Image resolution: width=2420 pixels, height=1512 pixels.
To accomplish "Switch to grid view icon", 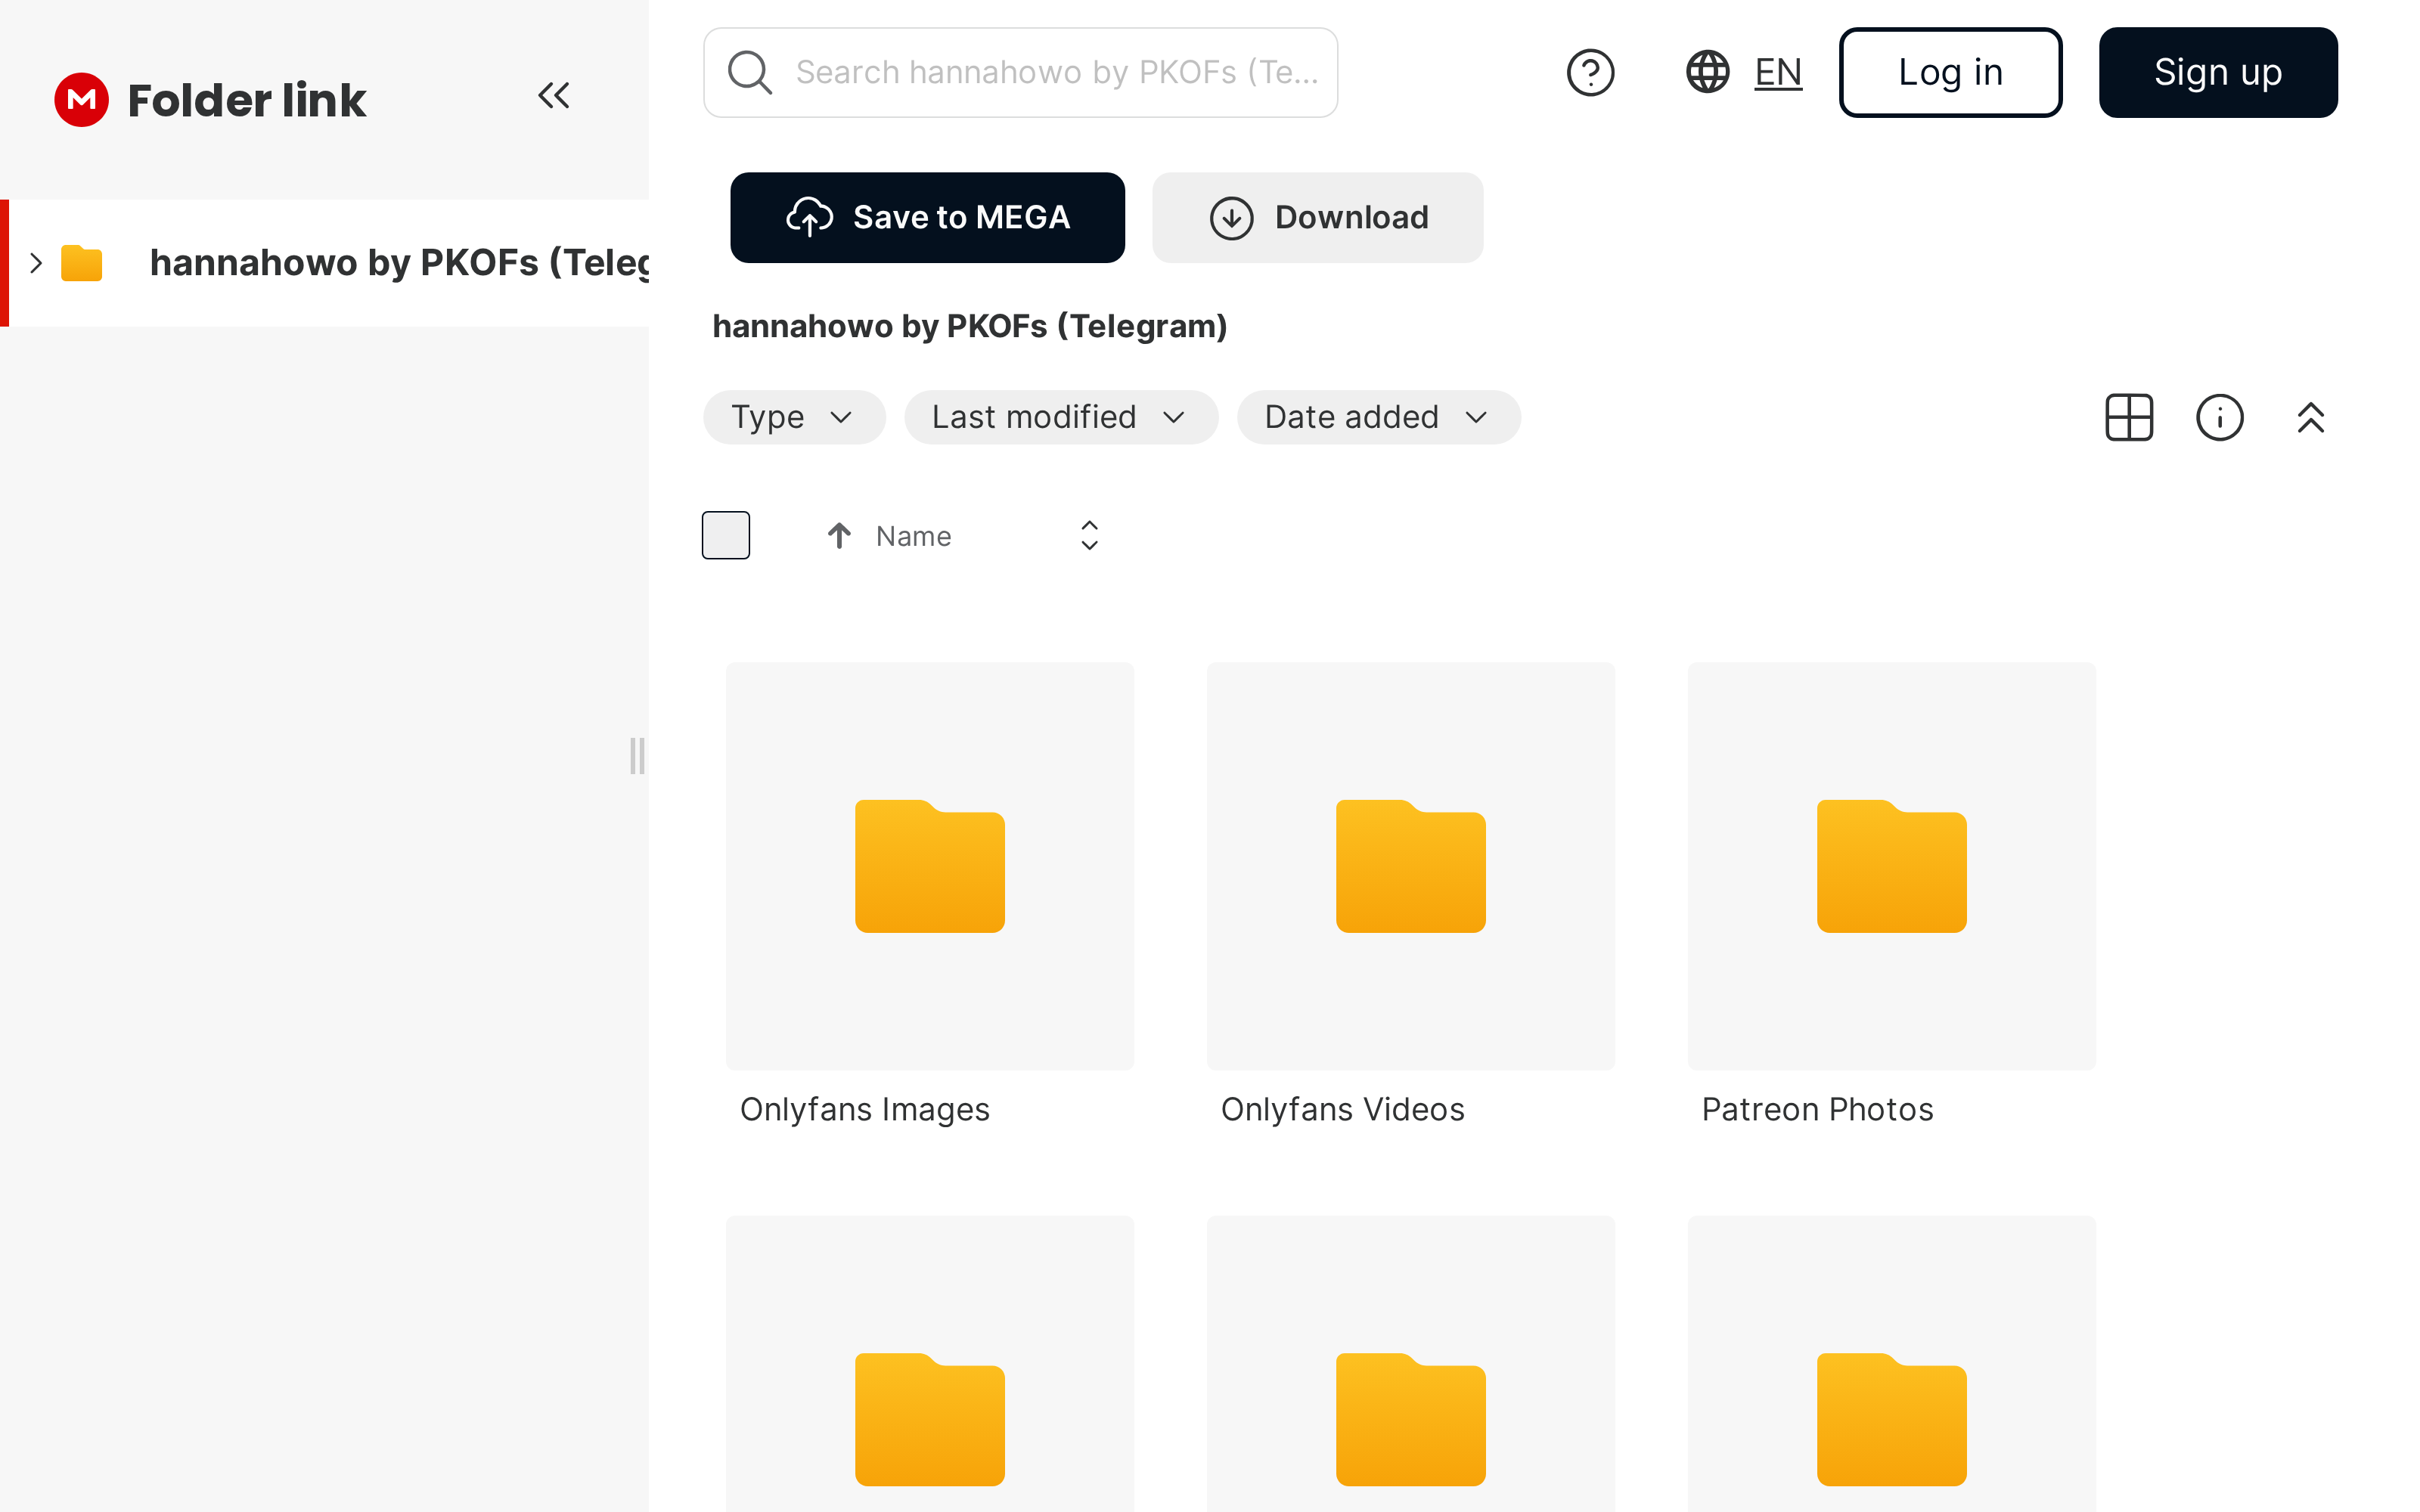I will click(x=2128, y=417).
